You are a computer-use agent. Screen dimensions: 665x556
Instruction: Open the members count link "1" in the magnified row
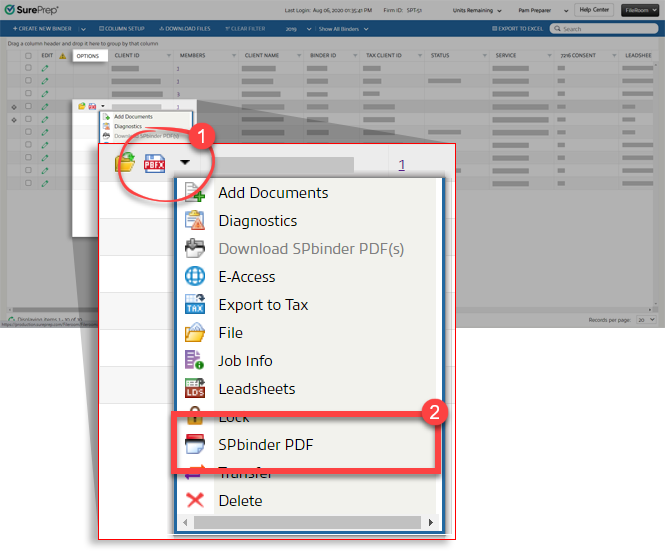click(x=402, y=165)
